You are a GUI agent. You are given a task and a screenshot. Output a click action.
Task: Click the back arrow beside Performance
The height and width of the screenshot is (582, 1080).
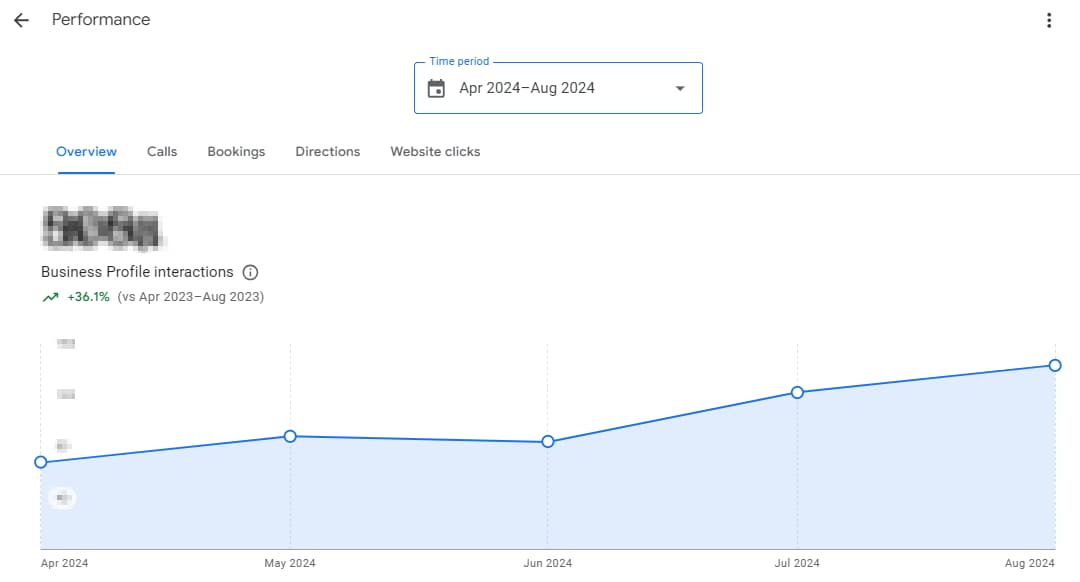pos(21,20)
